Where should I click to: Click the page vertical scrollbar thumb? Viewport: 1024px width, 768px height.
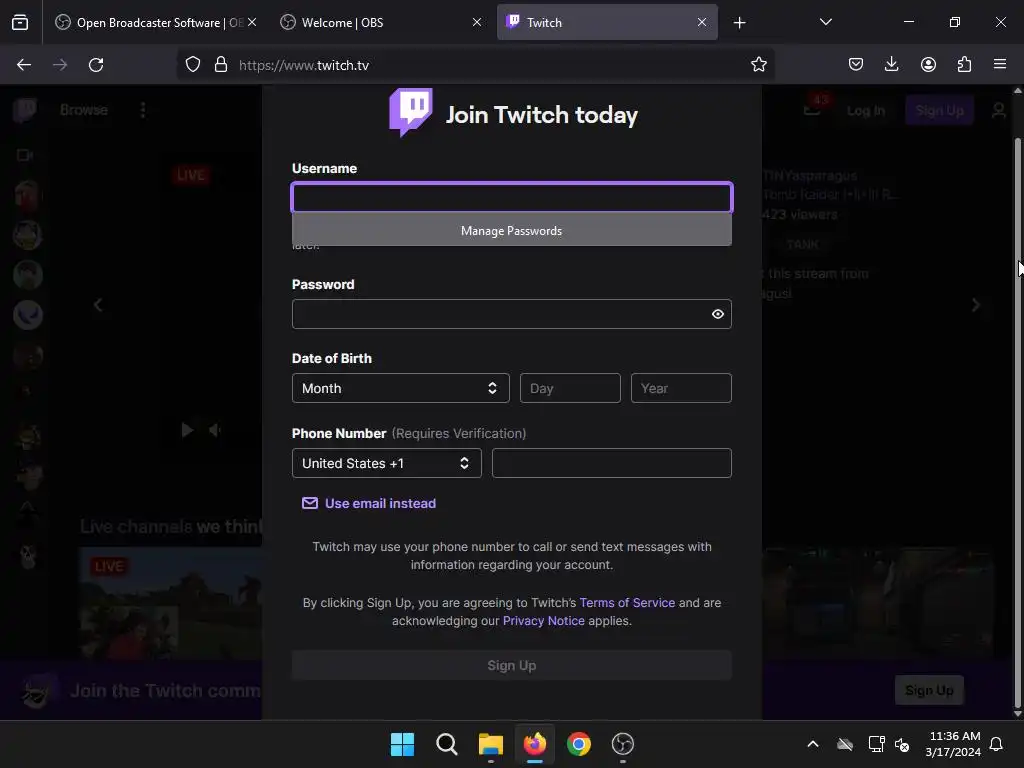pyautogui.click(x=1017, y=424)
